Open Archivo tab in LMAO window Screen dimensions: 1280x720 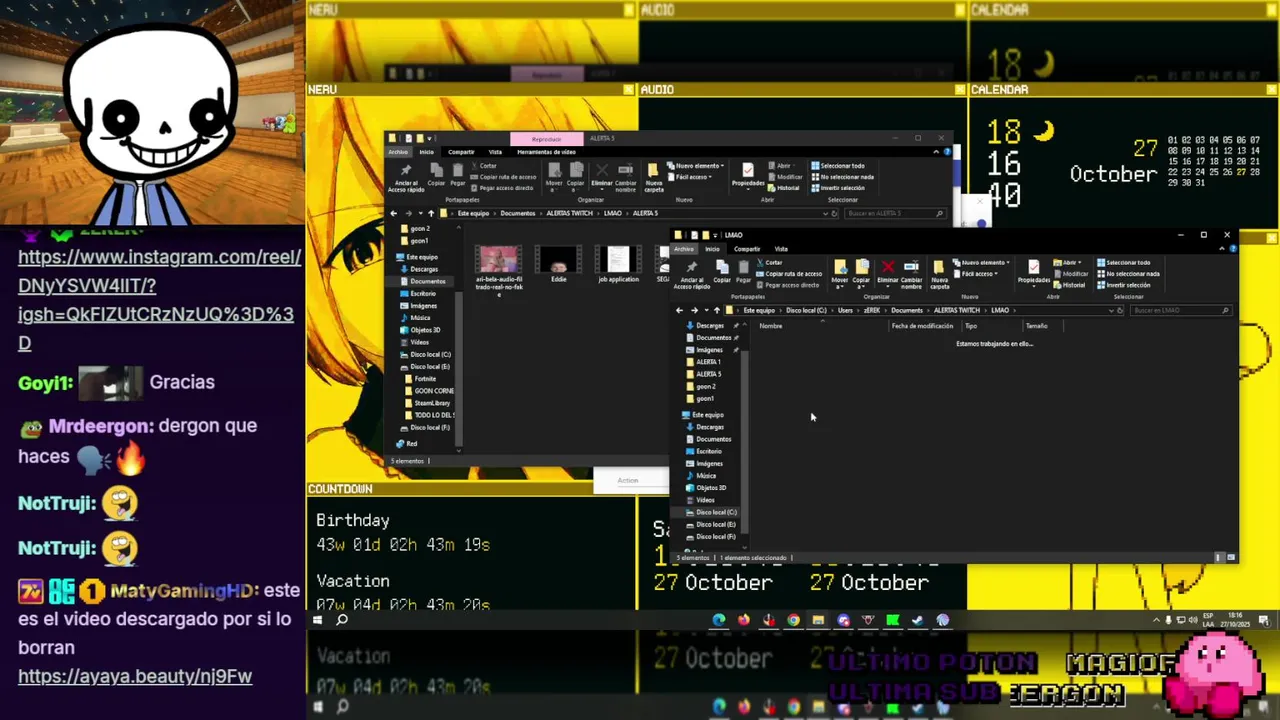click(x=683, y=248)
